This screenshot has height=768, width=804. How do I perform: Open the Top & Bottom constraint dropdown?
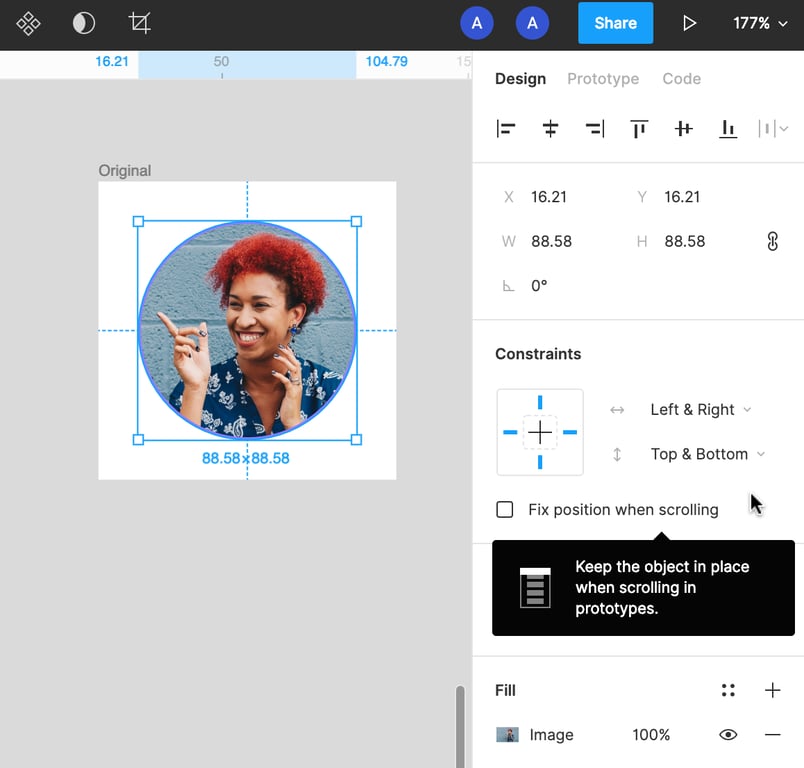707,454
